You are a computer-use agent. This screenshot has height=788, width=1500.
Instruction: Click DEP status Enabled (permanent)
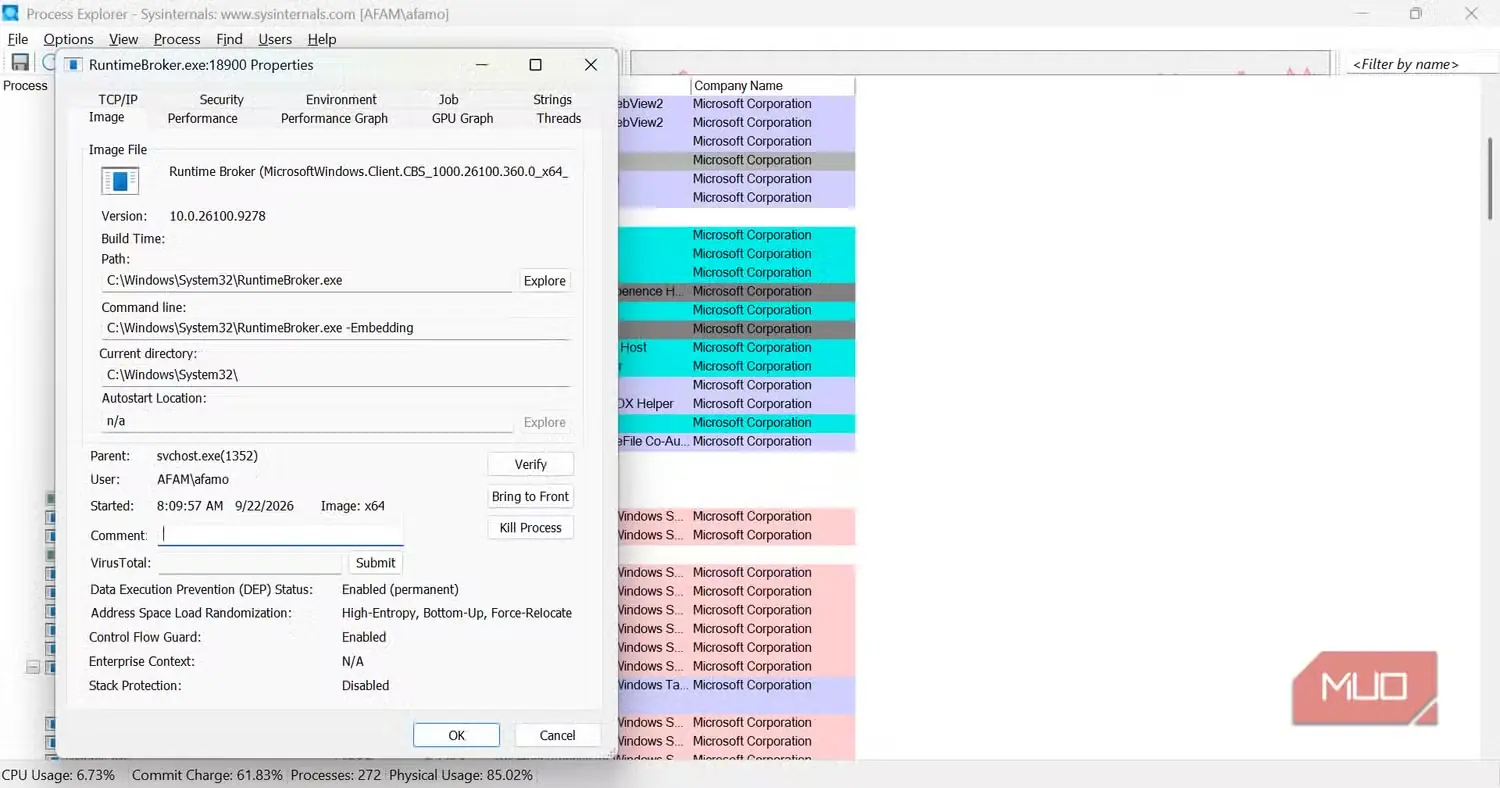point(400,590)
